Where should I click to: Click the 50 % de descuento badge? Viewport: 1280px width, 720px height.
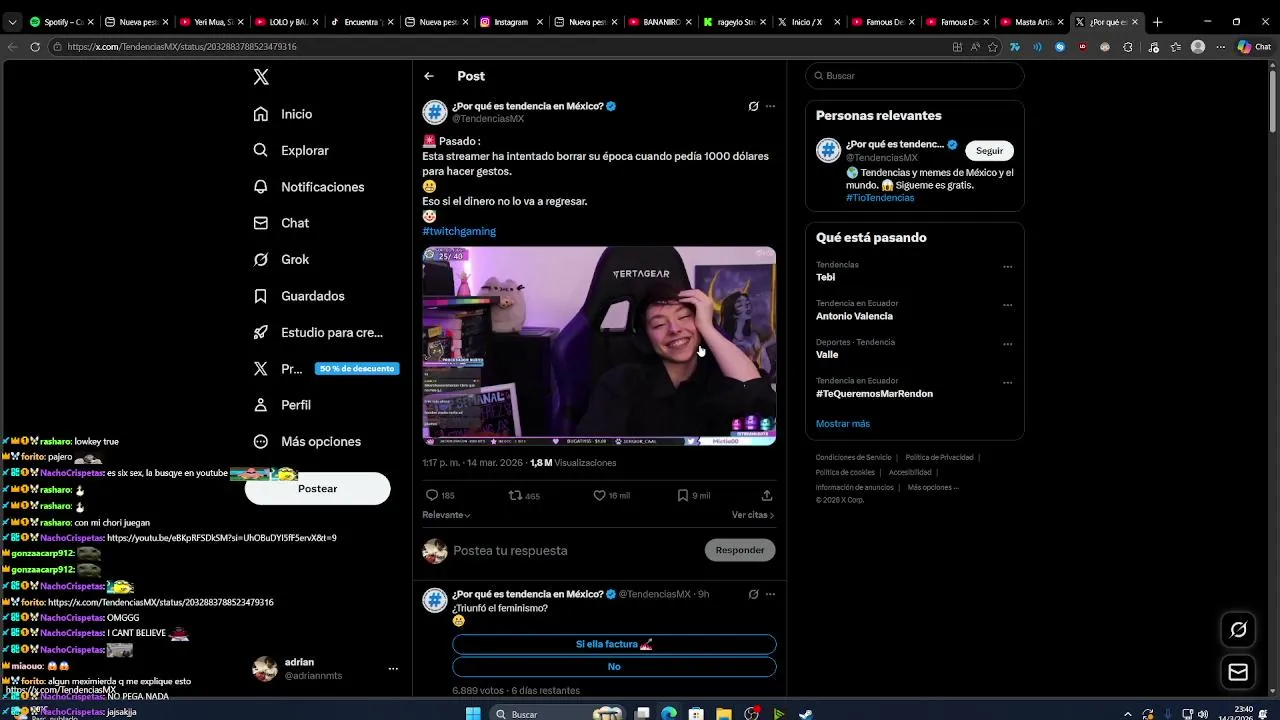[x=357, y=368]
